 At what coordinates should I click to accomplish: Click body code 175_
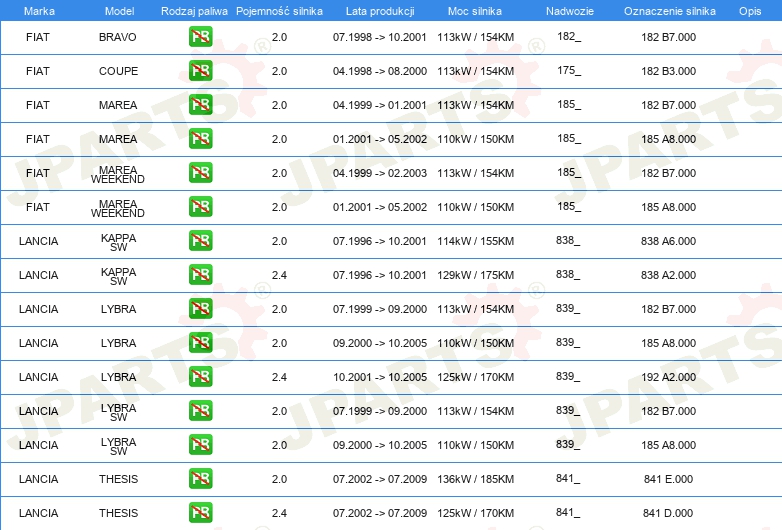[569, 70]
